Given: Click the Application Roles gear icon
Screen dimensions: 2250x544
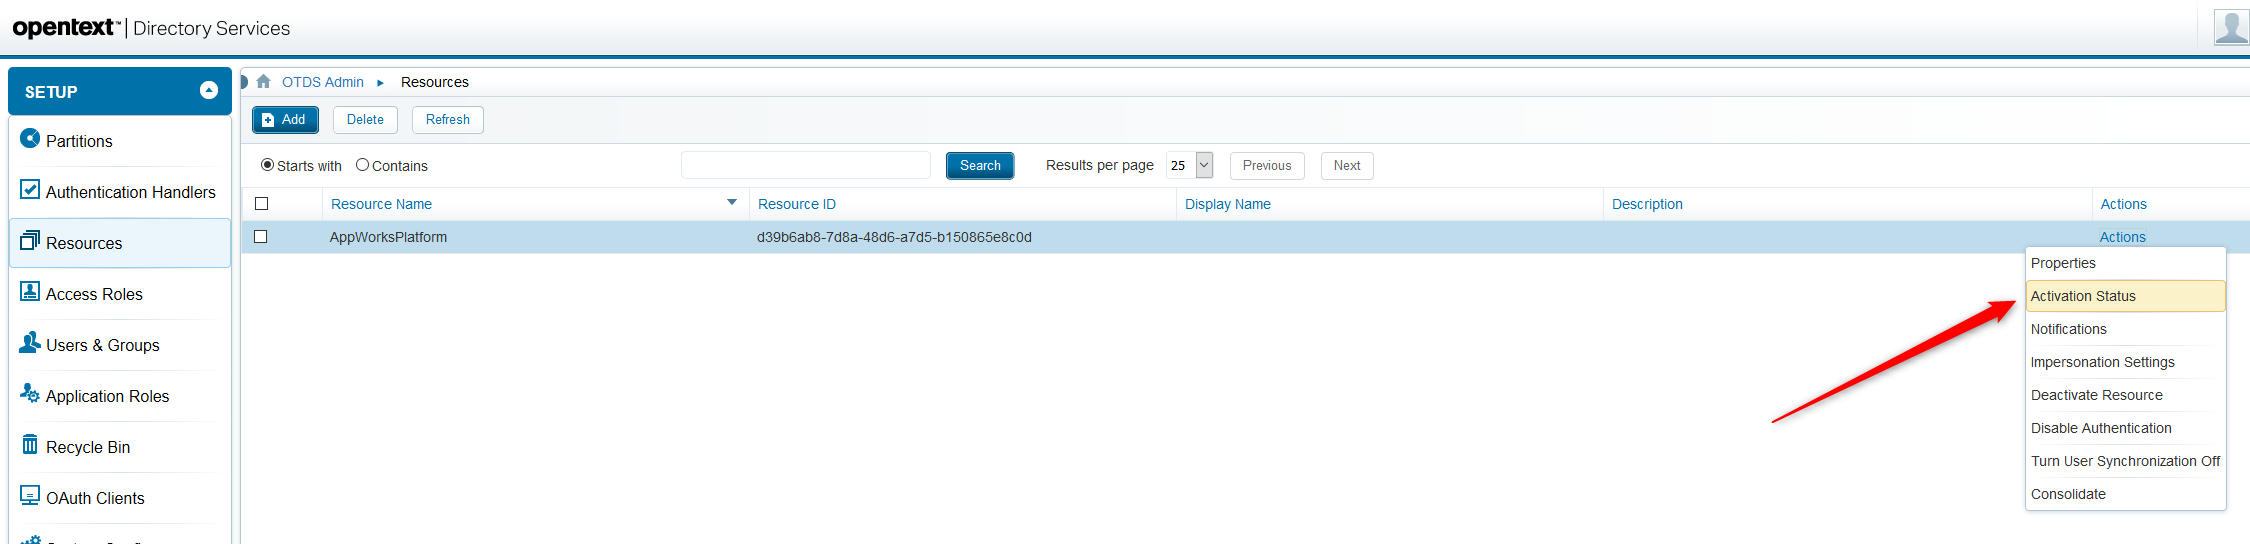Looking at the screenshot, I should pyautogui.click(x=30, y=394).
